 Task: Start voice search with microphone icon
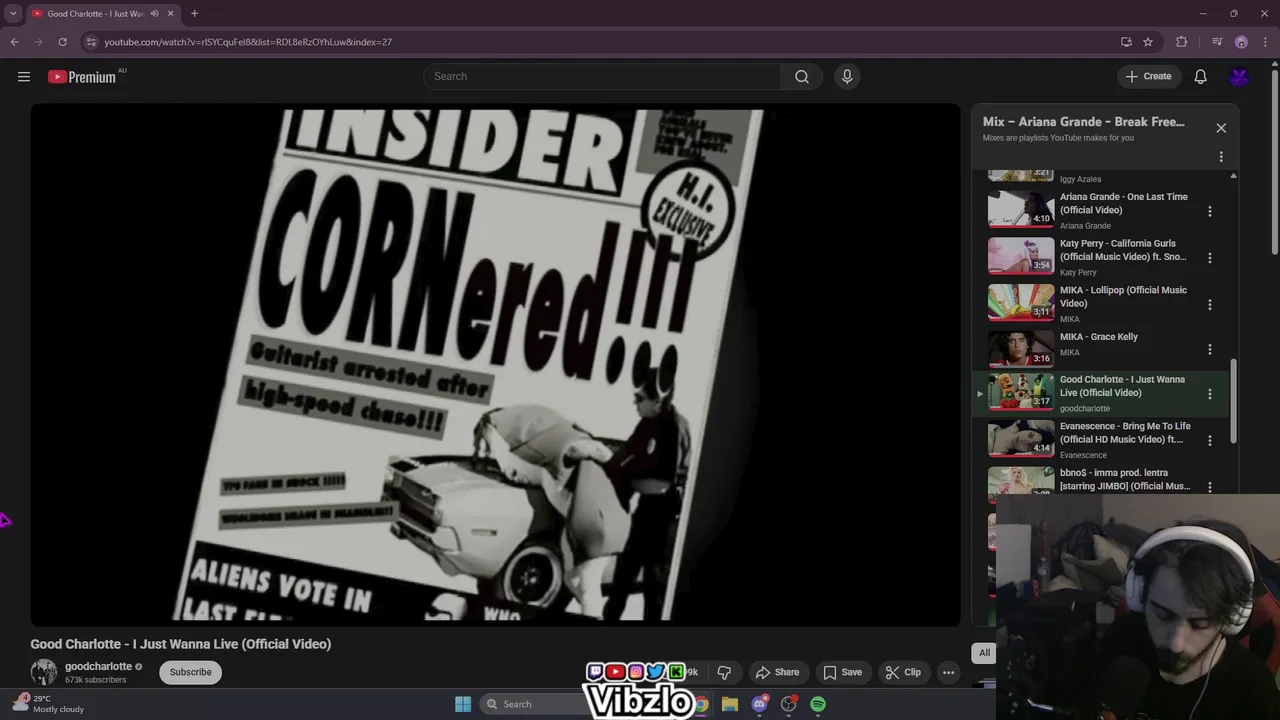[x=847, y=76]
